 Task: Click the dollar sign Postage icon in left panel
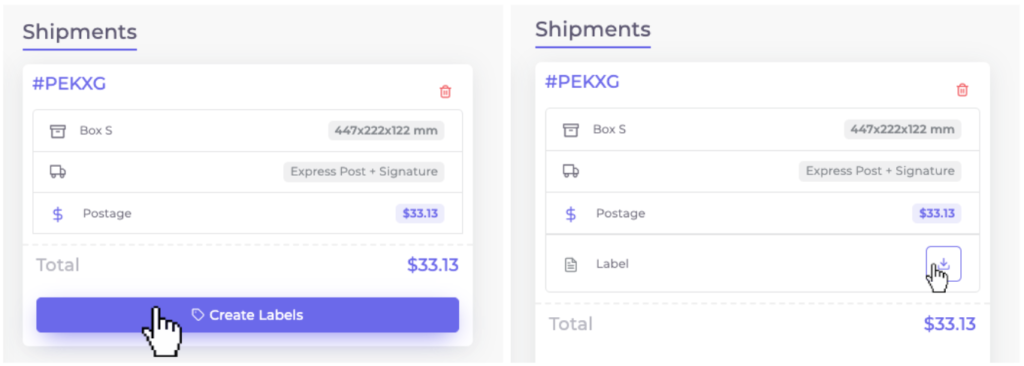tap(58, 214)
